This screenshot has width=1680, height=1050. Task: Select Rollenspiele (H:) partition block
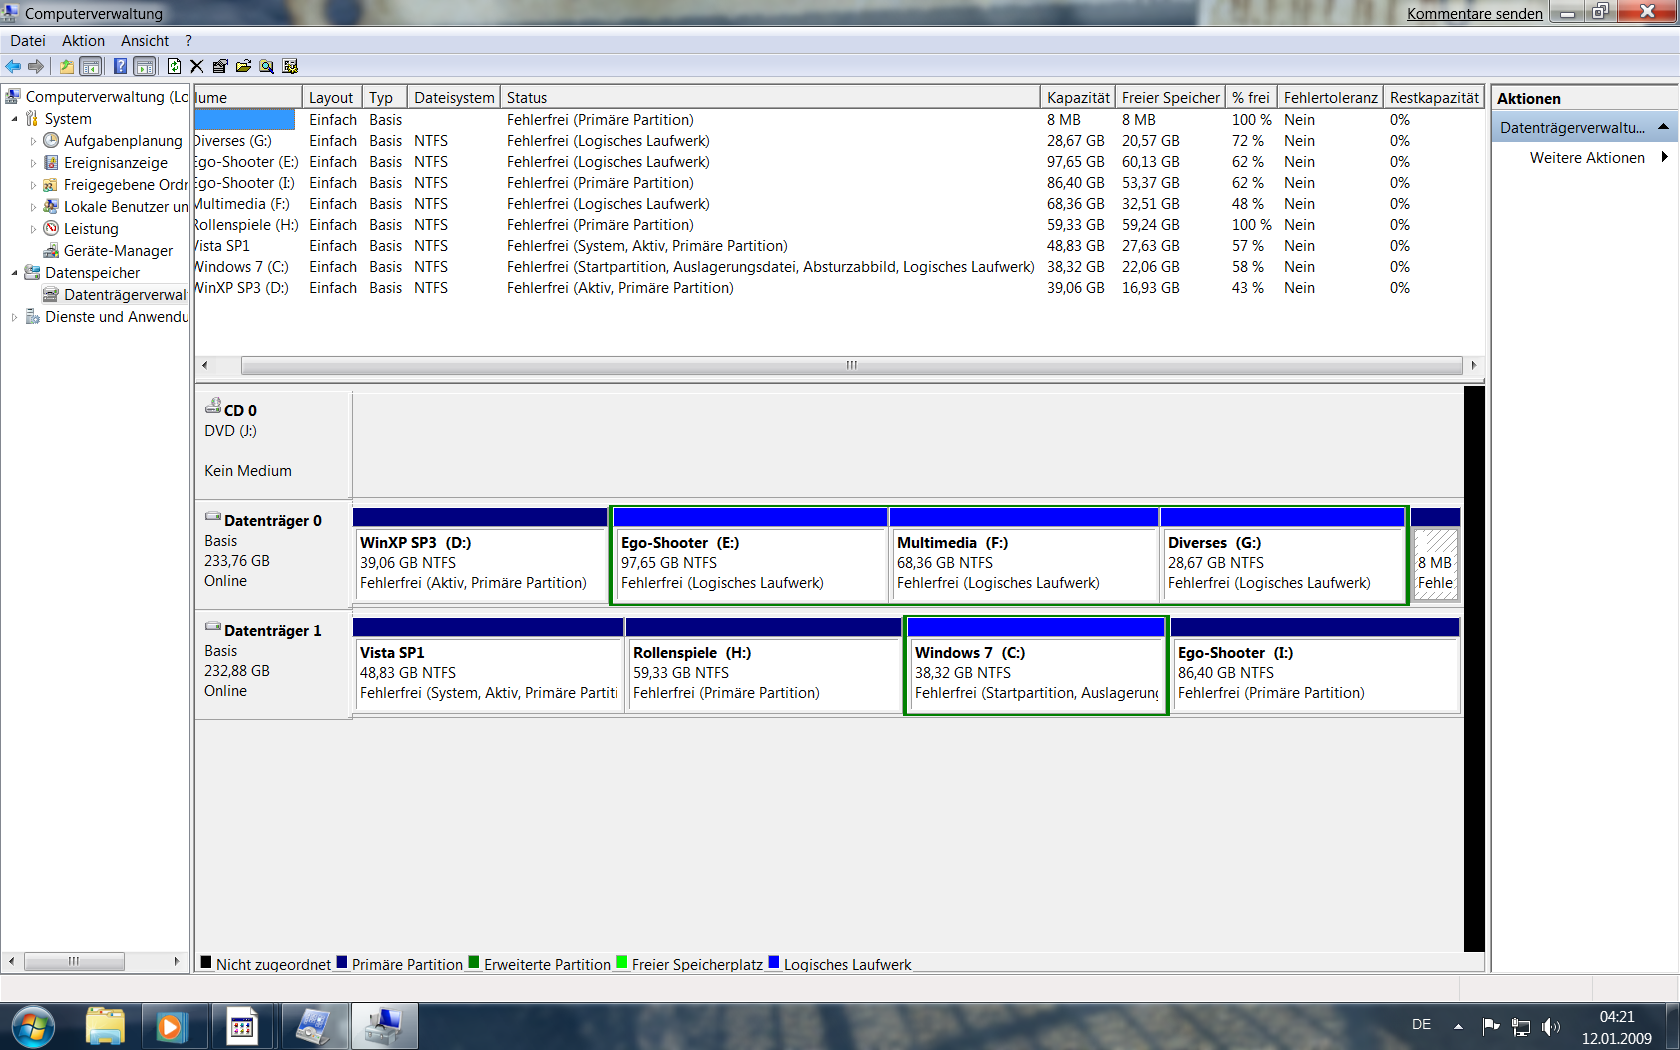763,666
